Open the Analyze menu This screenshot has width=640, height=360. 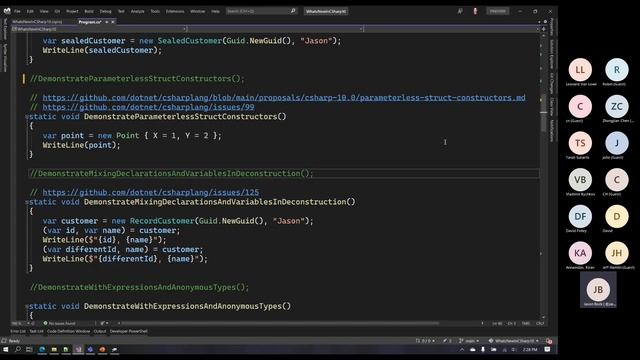point(138,11)
